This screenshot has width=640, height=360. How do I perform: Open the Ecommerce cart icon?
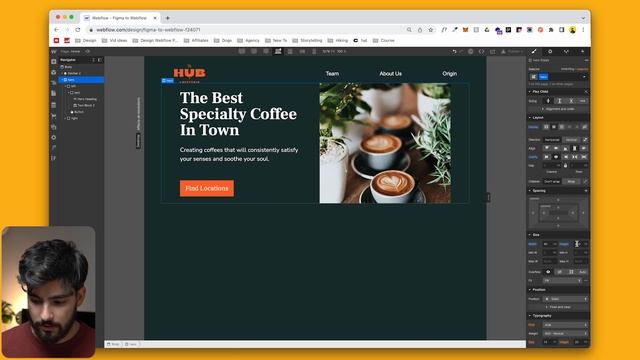coord(53,116)
